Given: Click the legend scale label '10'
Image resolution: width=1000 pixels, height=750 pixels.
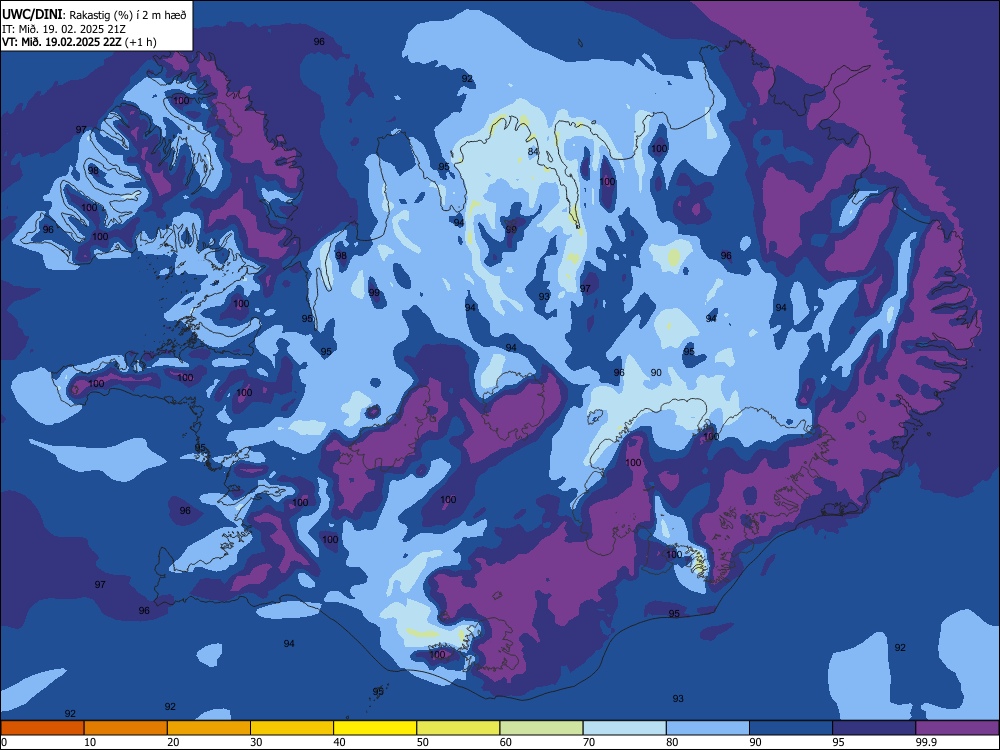Looking at the screenshot, I should point(90,742).
